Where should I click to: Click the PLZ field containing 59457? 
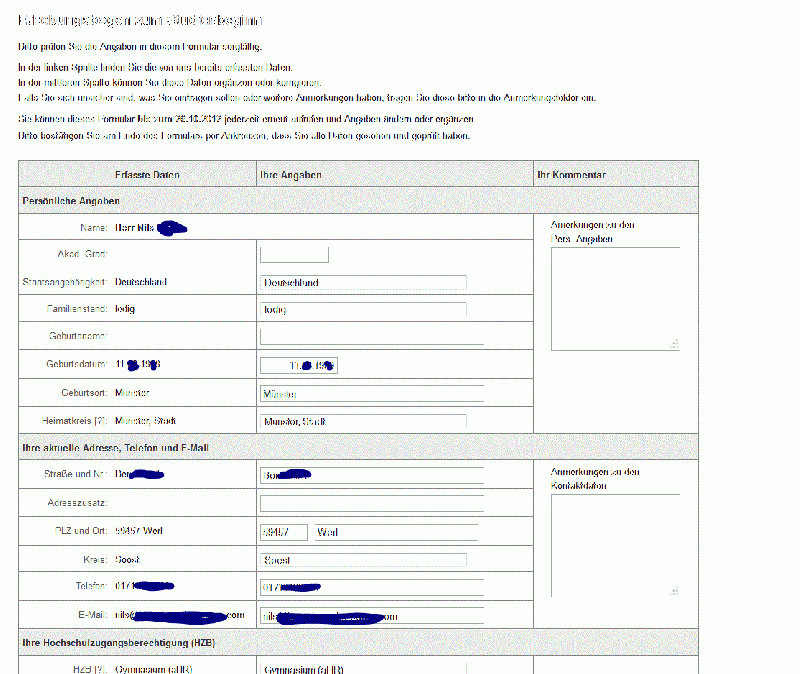(x=284, y=532)
